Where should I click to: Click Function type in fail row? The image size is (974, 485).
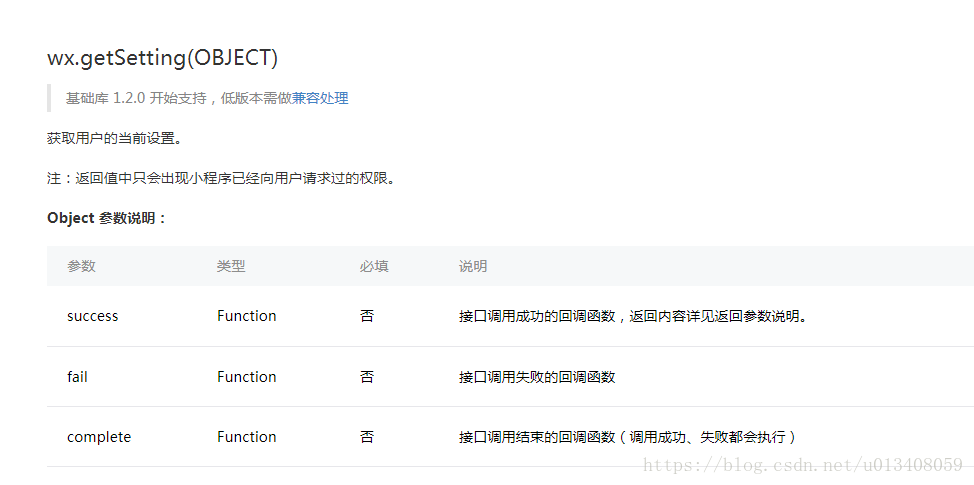247,376
